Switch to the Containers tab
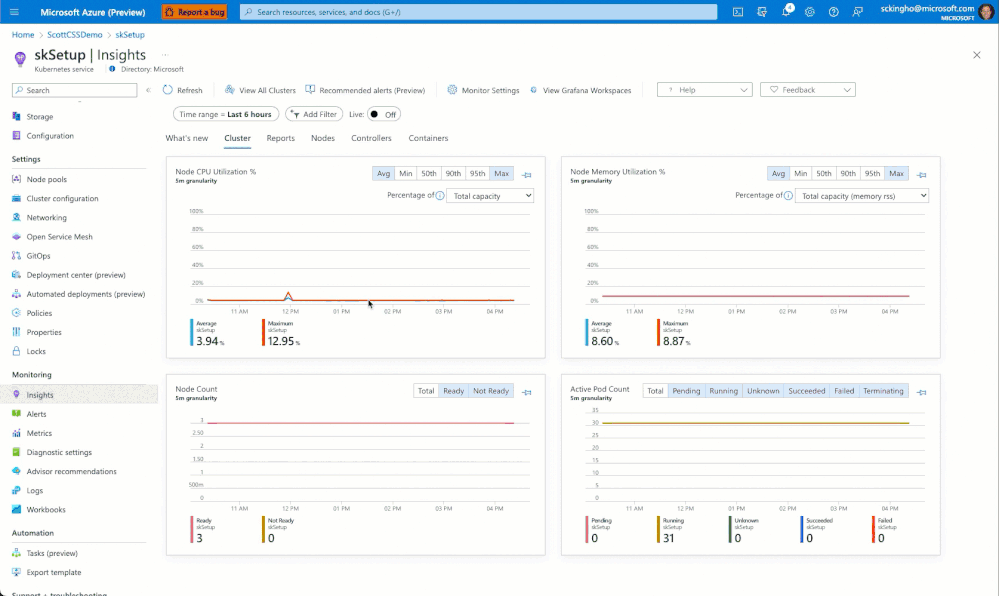This screenshot has width=999, height=596. 428,138
